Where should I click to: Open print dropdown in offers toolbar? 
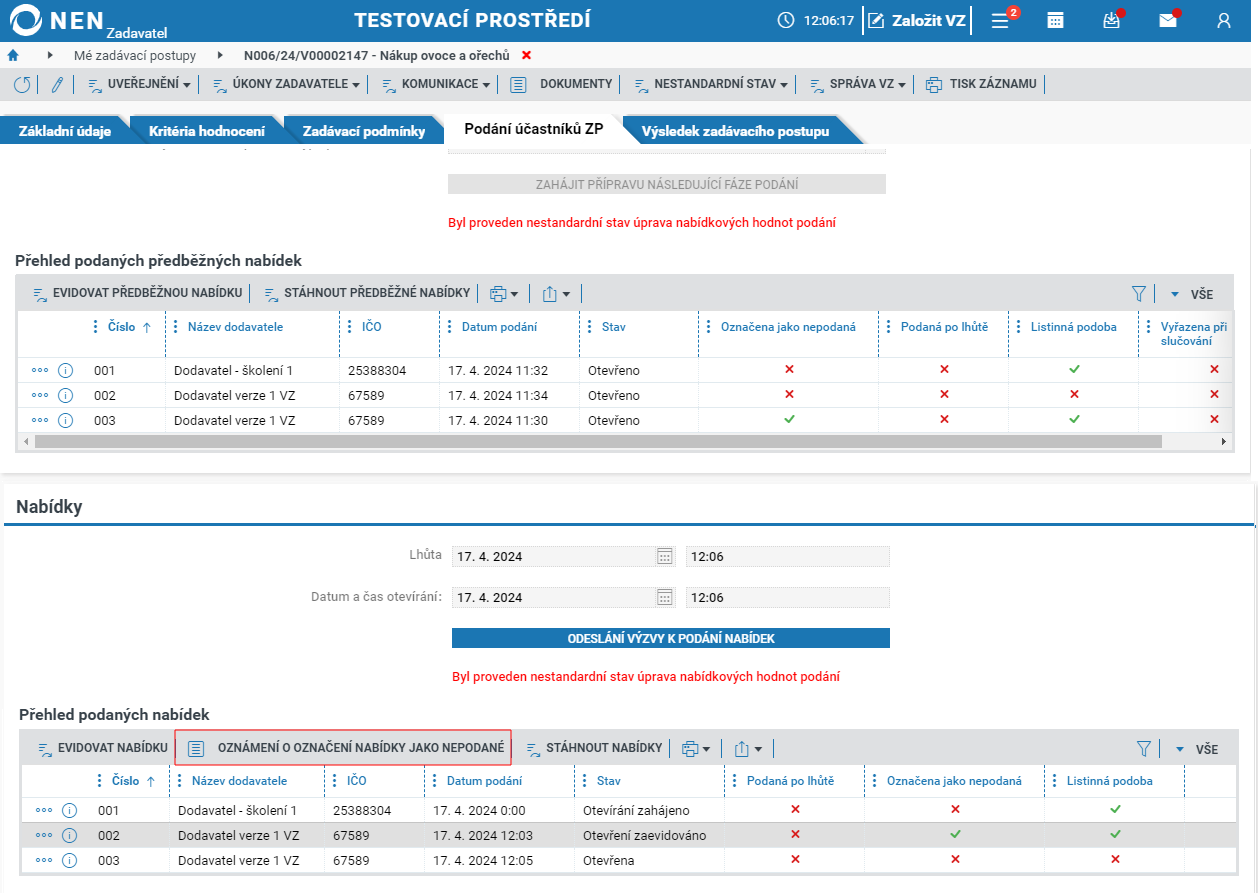point(696,749)
